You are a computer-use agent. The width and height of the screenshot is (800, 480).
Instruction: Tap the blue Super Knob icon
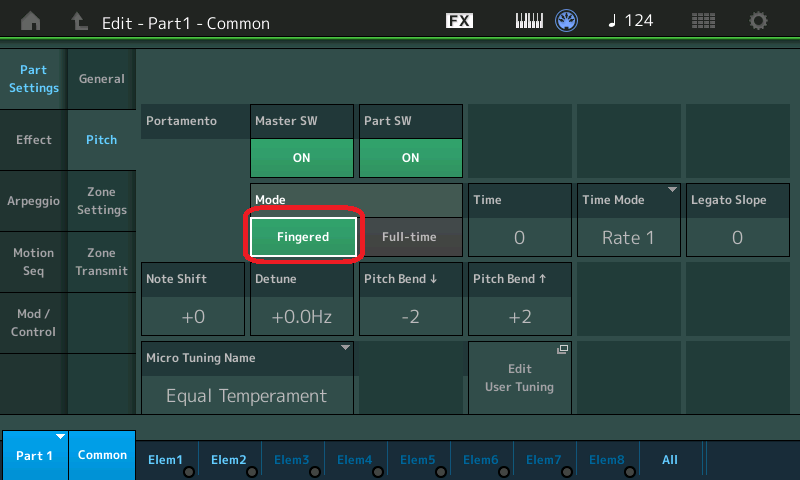pos(568,21)
